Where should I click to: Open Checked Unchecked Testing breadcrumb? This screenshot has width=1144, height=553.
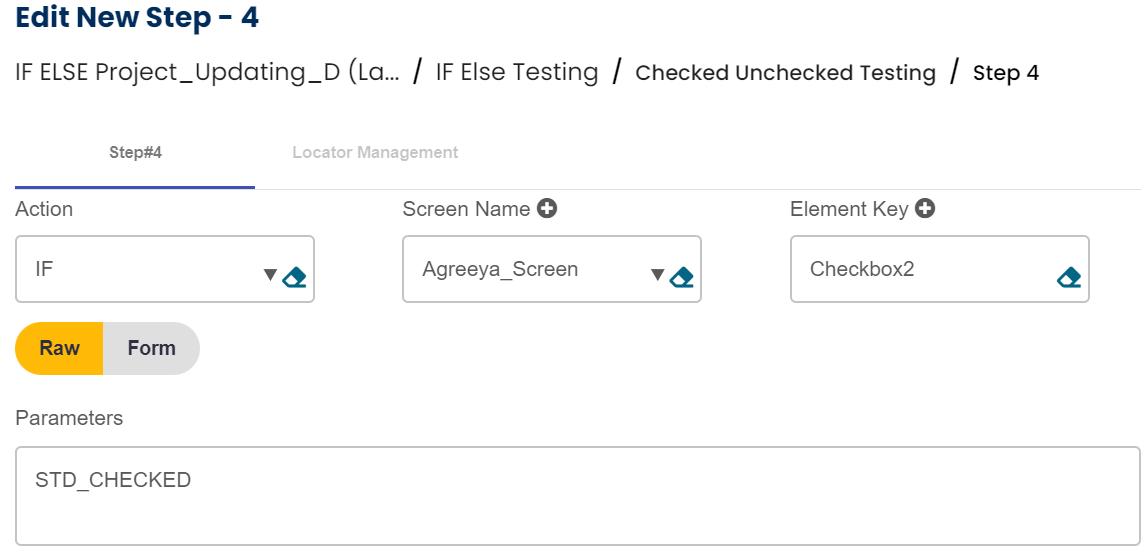pyautogui.click(x=785, y=73)
